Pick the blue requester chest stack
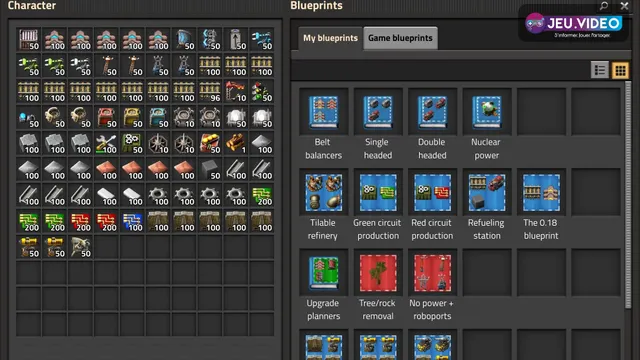This screenshot has width=640, height=360. click(158, 118)
